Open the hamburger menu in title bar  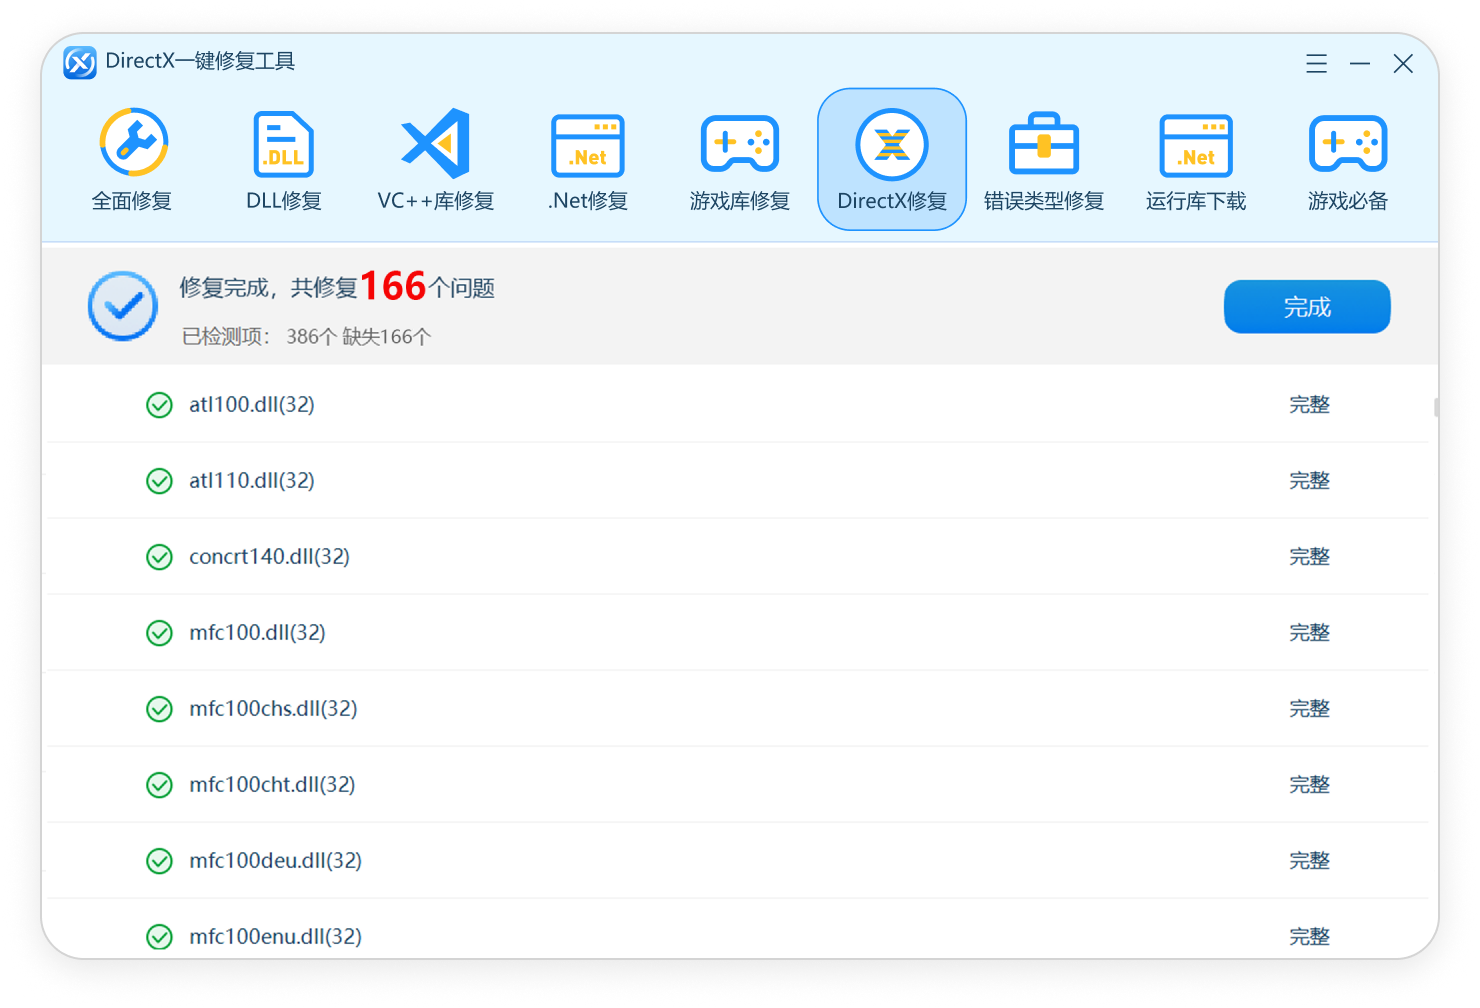pos(1317,64)
